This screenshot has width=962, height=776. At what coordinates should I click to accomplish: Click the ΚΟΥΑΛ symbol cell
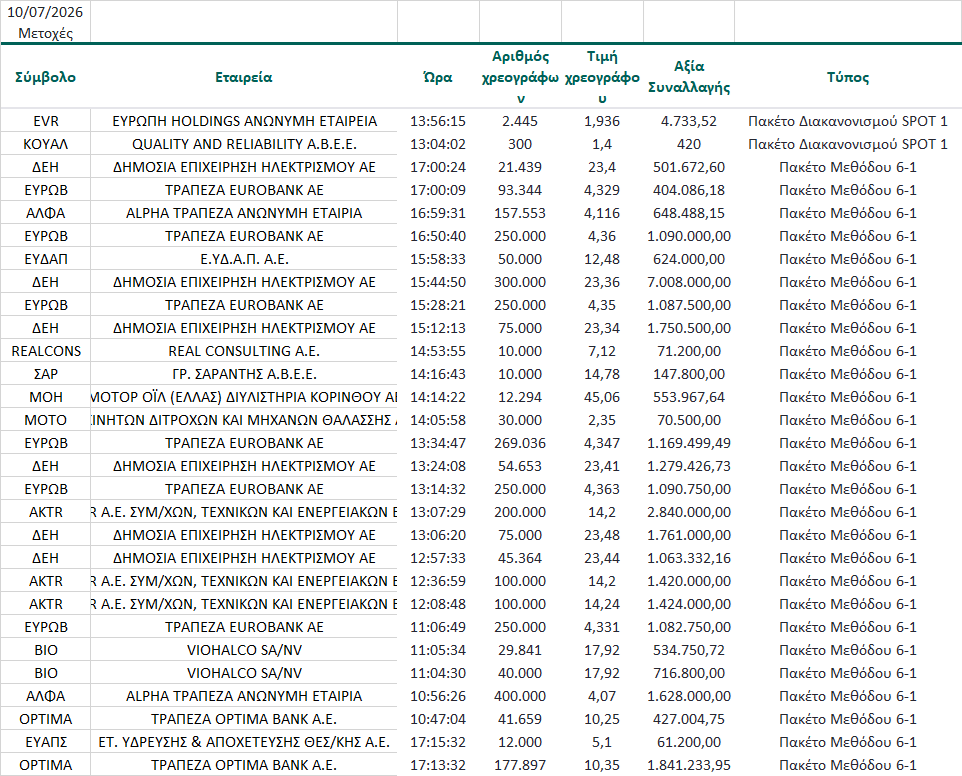(x=45, y=144)
